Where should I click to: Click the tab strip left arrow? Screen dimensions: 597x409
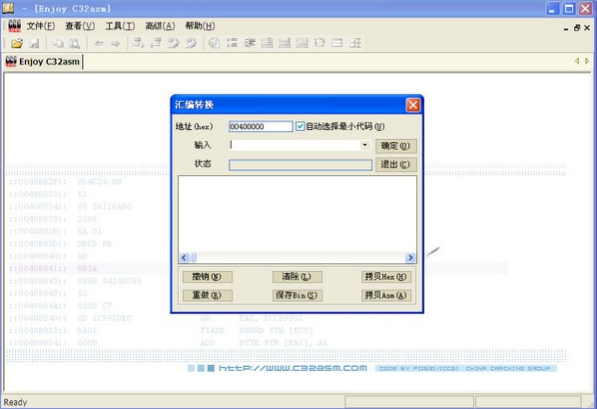[x=577, y=61]
